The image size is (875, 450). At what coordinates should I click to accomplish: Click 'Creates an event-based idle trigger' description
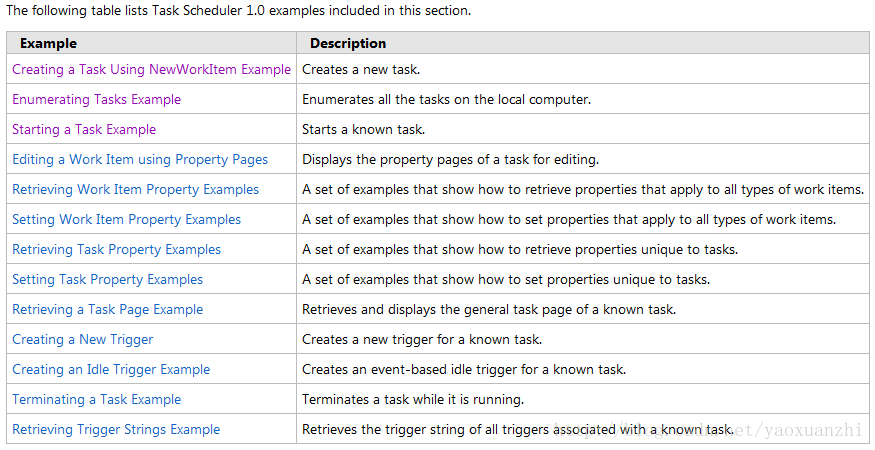coord(464,370)
